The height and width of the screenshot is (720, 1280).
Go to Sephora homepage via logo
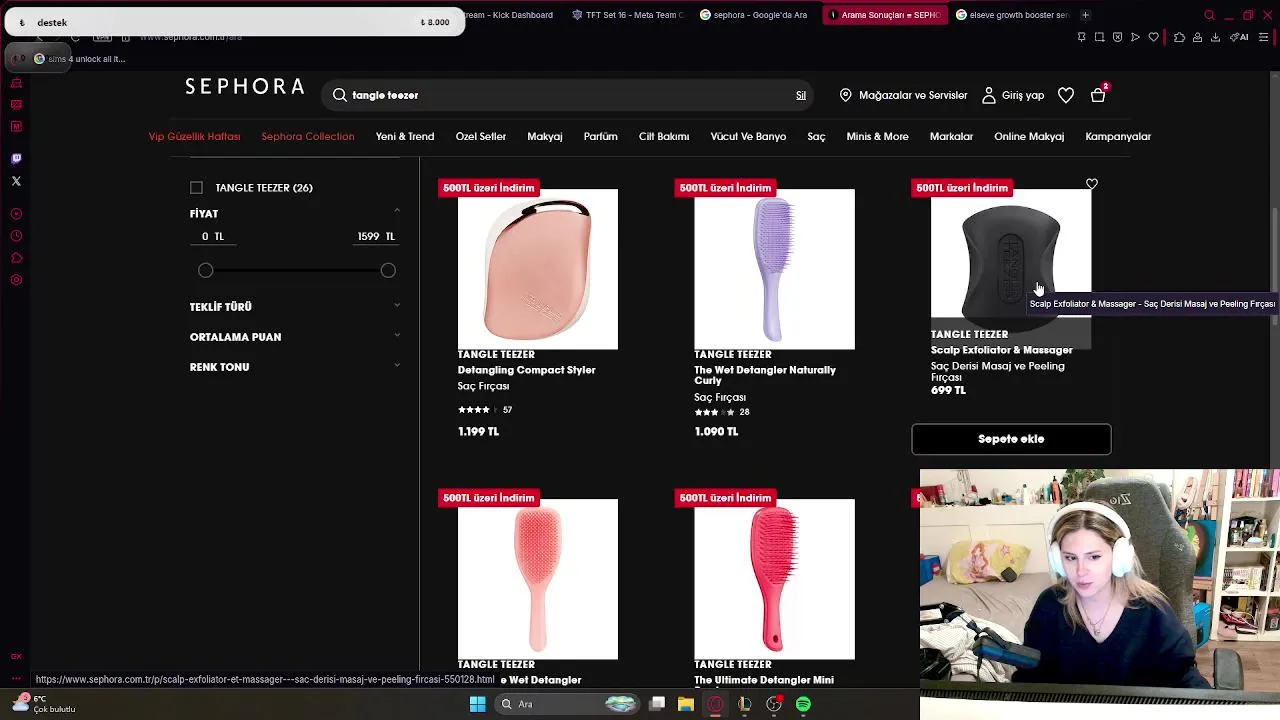[245, 87]
